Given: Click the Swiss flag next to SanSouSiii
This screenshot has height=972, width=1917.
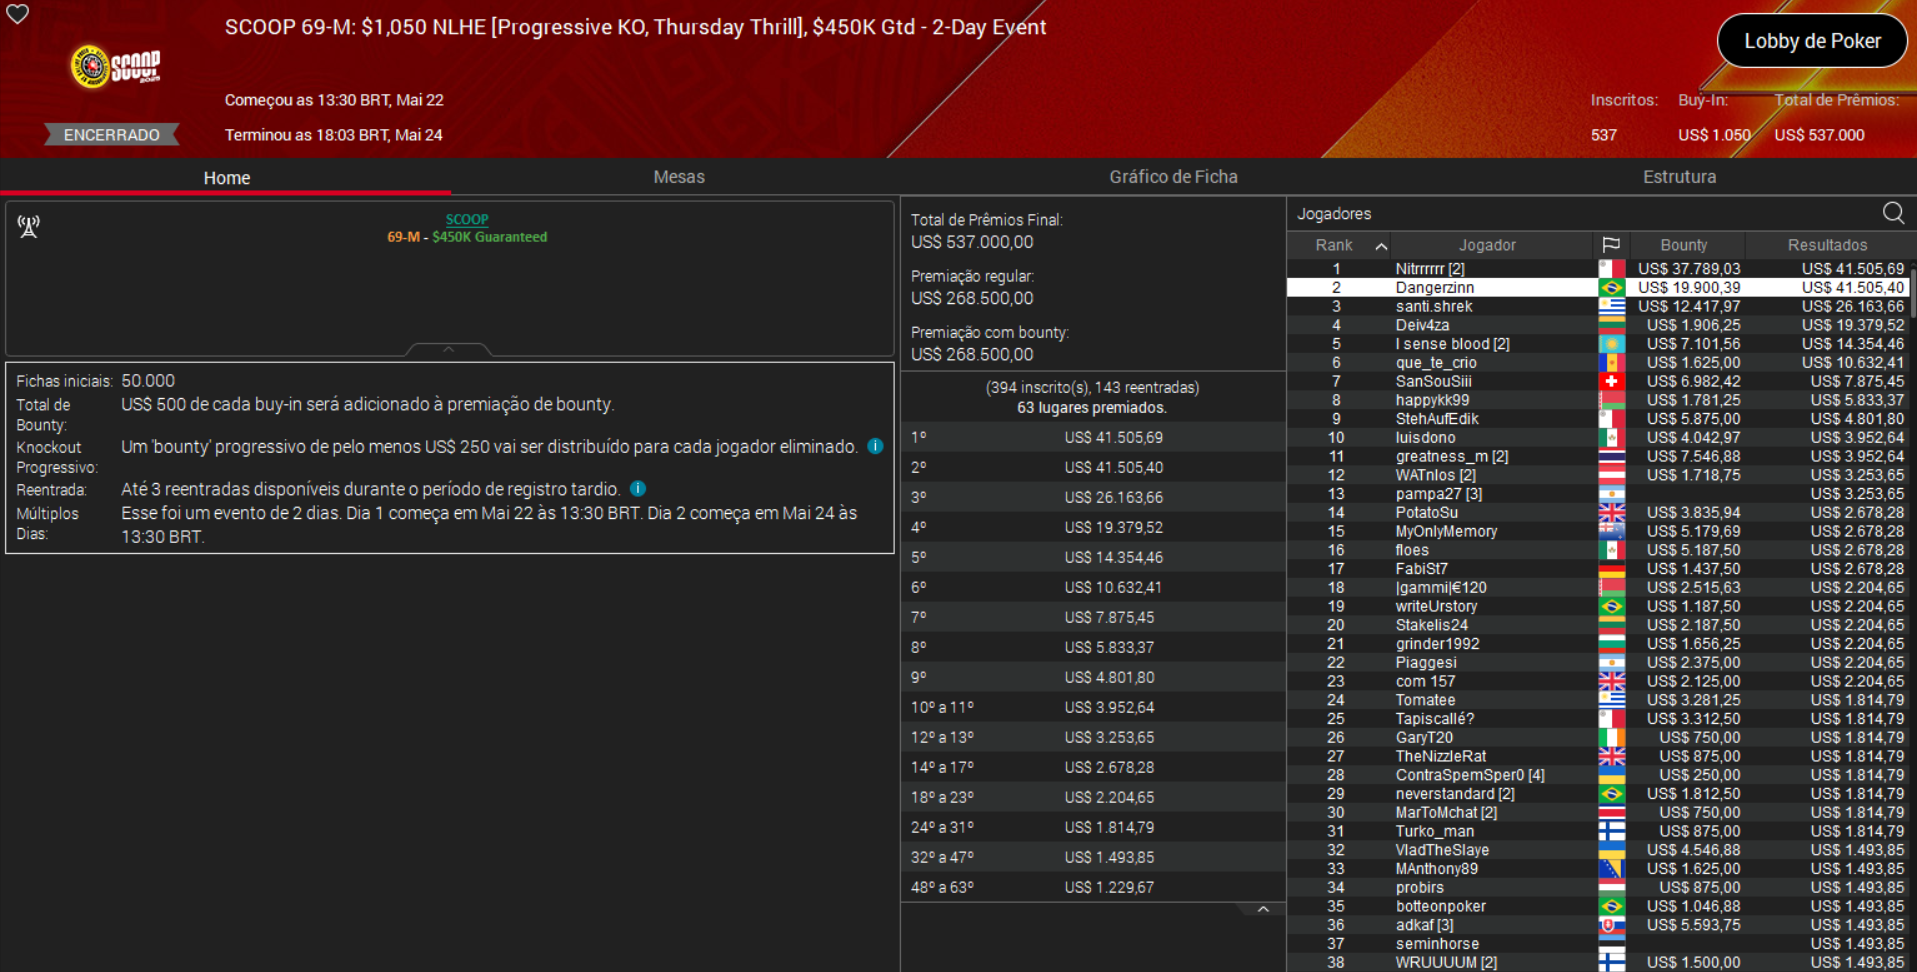Looking at the screenshot, I should (x=1611, y=382).
